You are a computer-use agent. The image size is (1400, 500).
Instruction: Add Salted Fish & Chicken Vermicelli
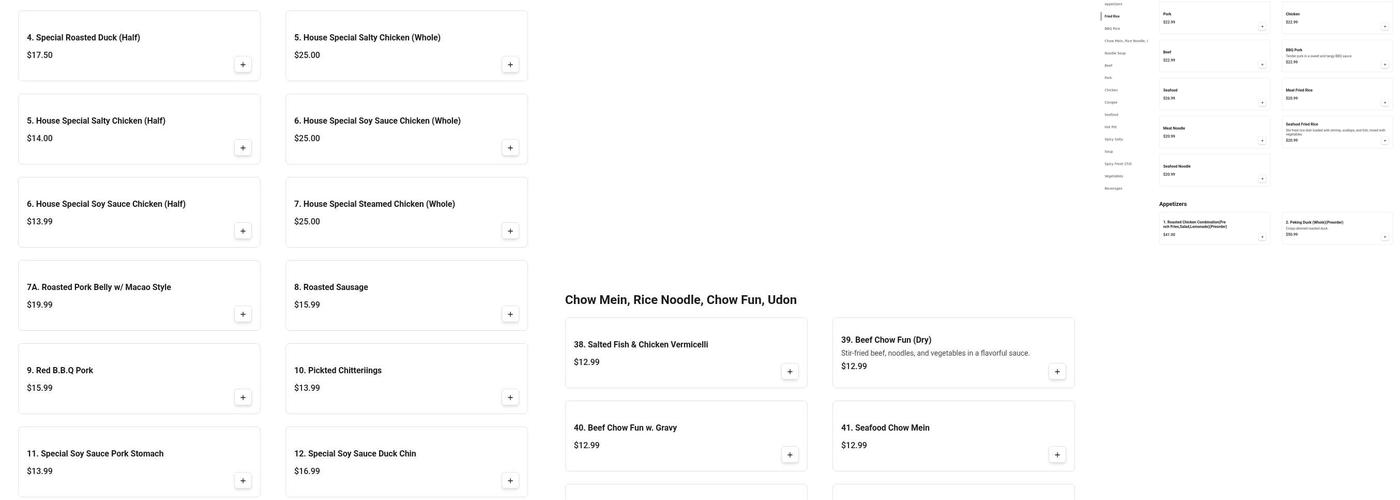(x=790, y=372)
